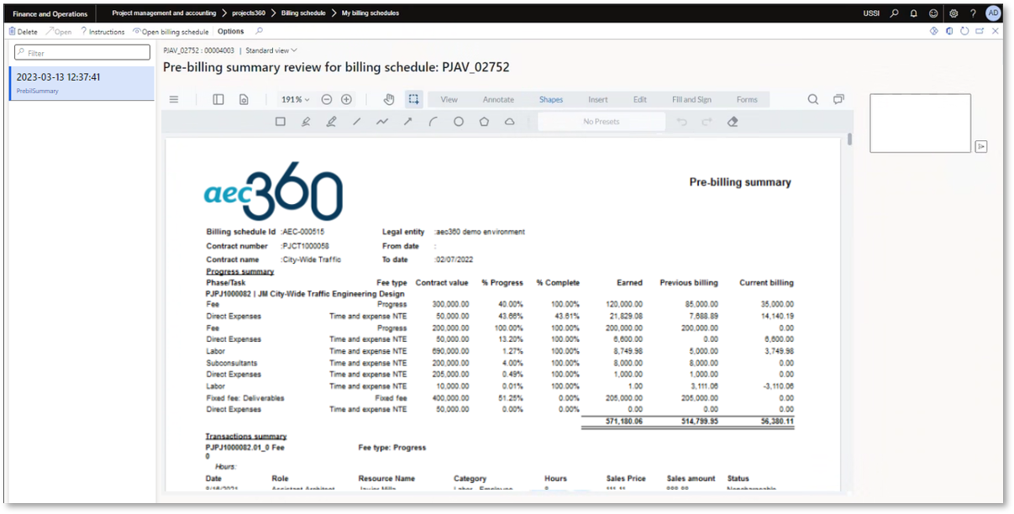Toggle the PDF left panel
The height and width of the screenshot is (514, 1014).
point(218,100)
